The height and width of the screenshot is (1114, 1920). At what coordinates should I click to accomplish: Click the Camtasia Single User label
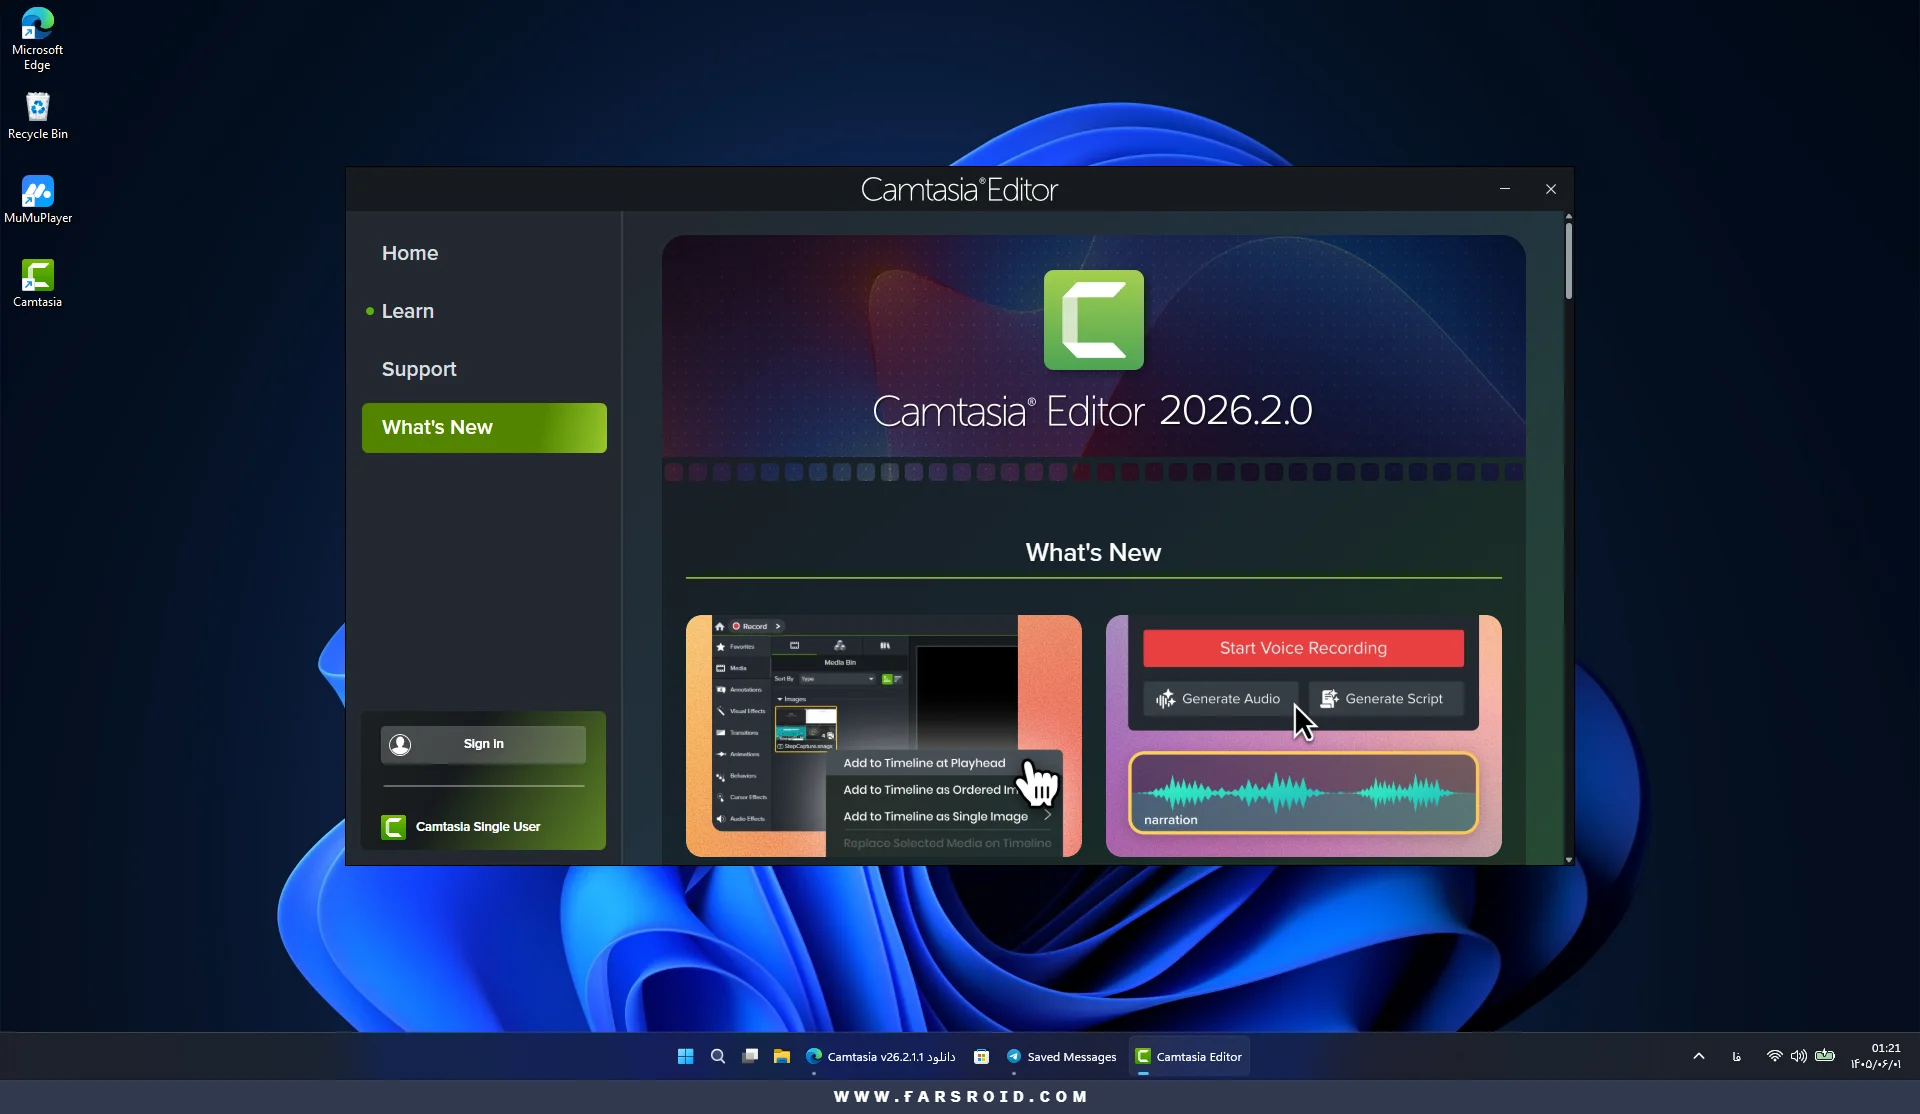(478, 827)
